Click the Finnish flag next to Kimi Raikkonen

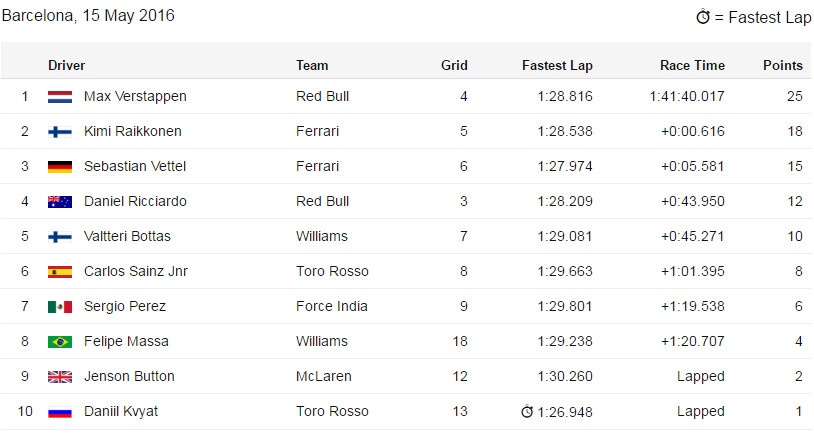click(x=59, y=132)
